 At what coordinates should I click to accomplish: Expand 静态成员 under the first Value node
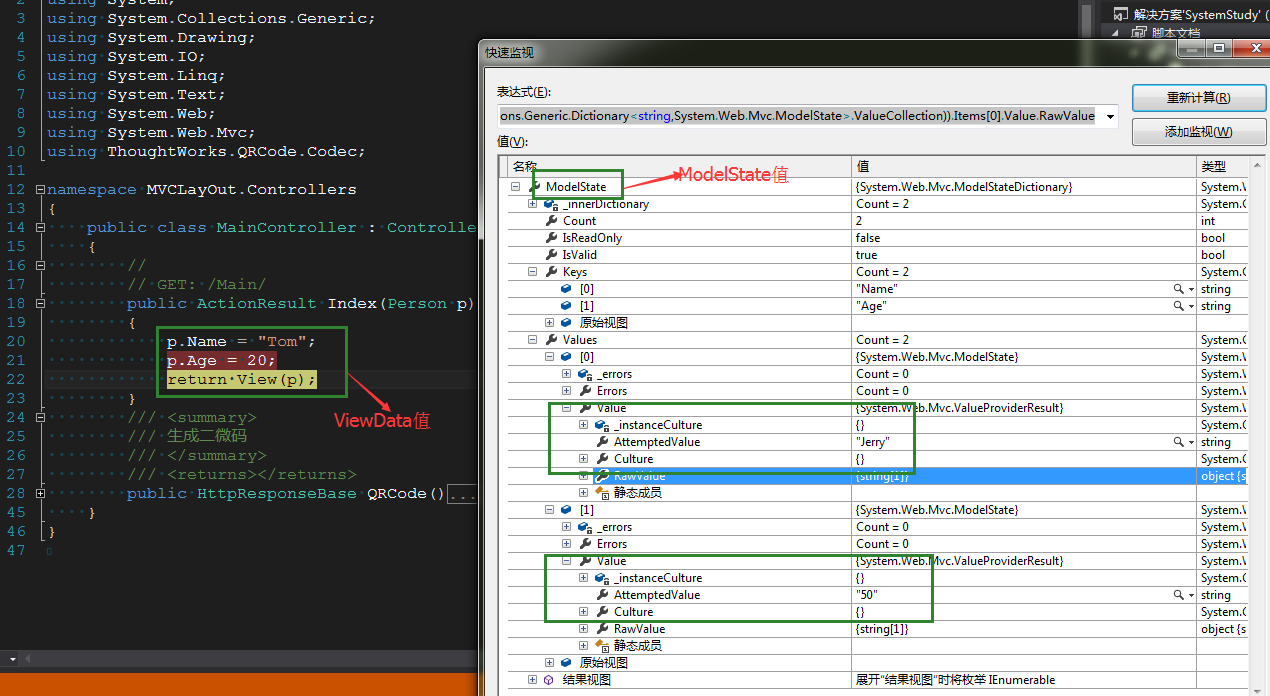coord(584,493)
